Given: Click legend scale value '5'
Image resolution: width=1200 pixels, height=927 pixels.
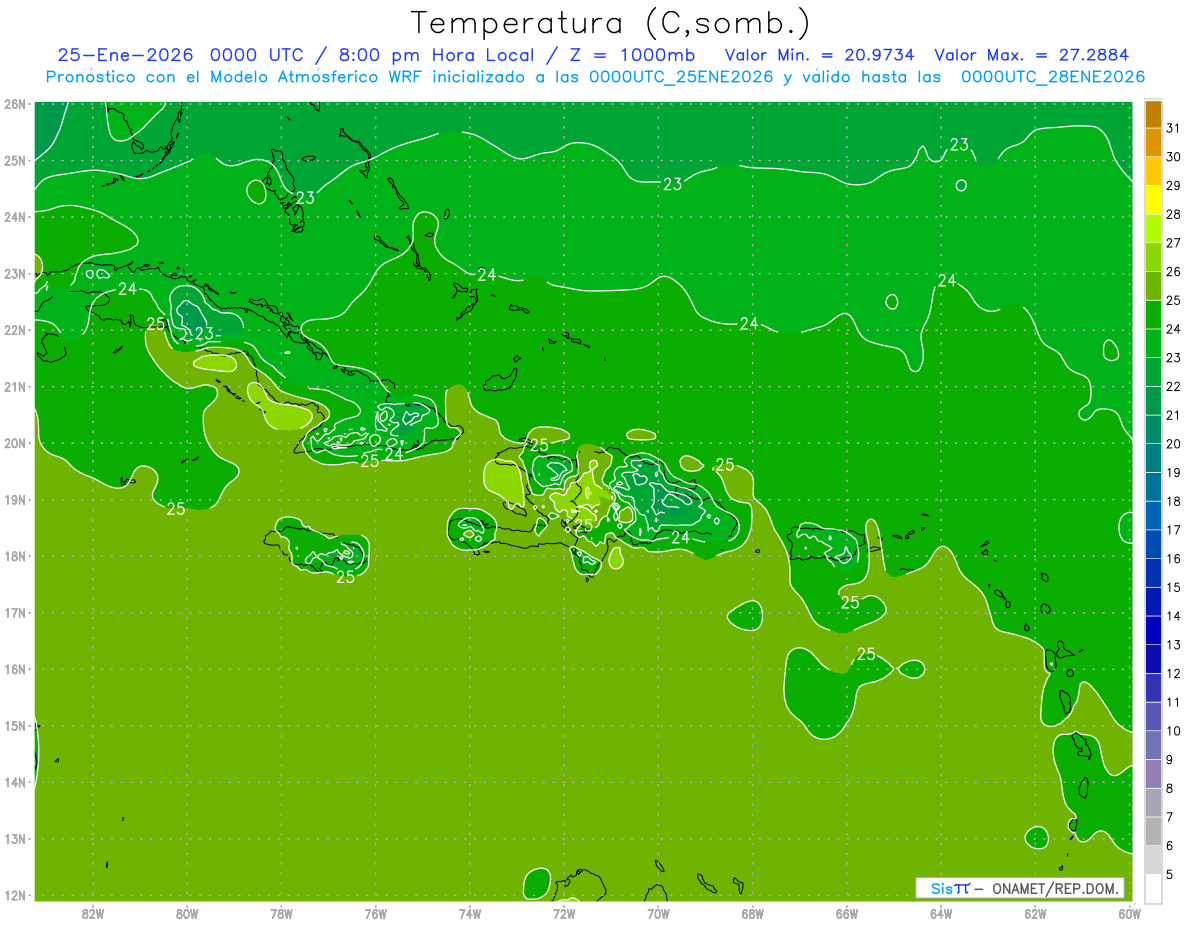Looking at the screenshot, I should pos(1170,875).
